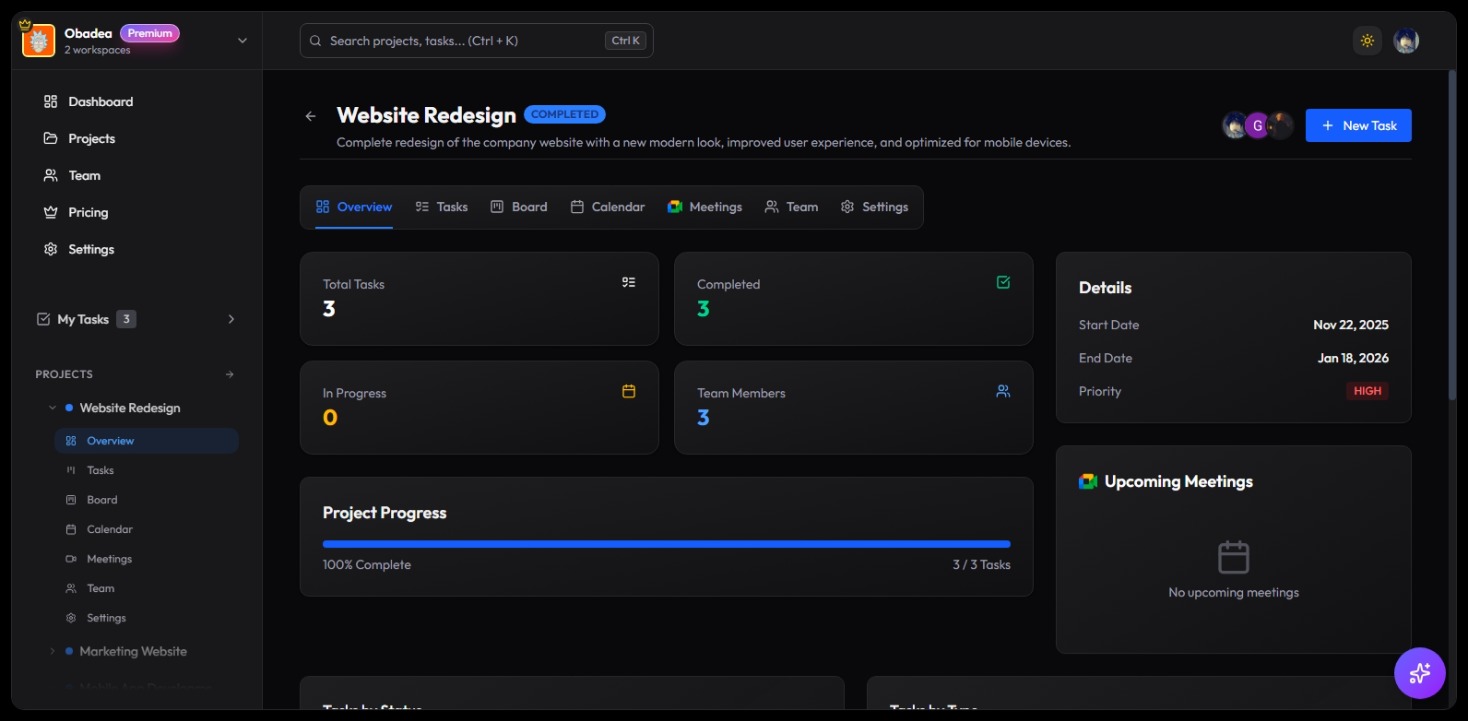Click the Dashboard icon in the sidebar
Screen dimensions: 1468x721
coord(51,102)
